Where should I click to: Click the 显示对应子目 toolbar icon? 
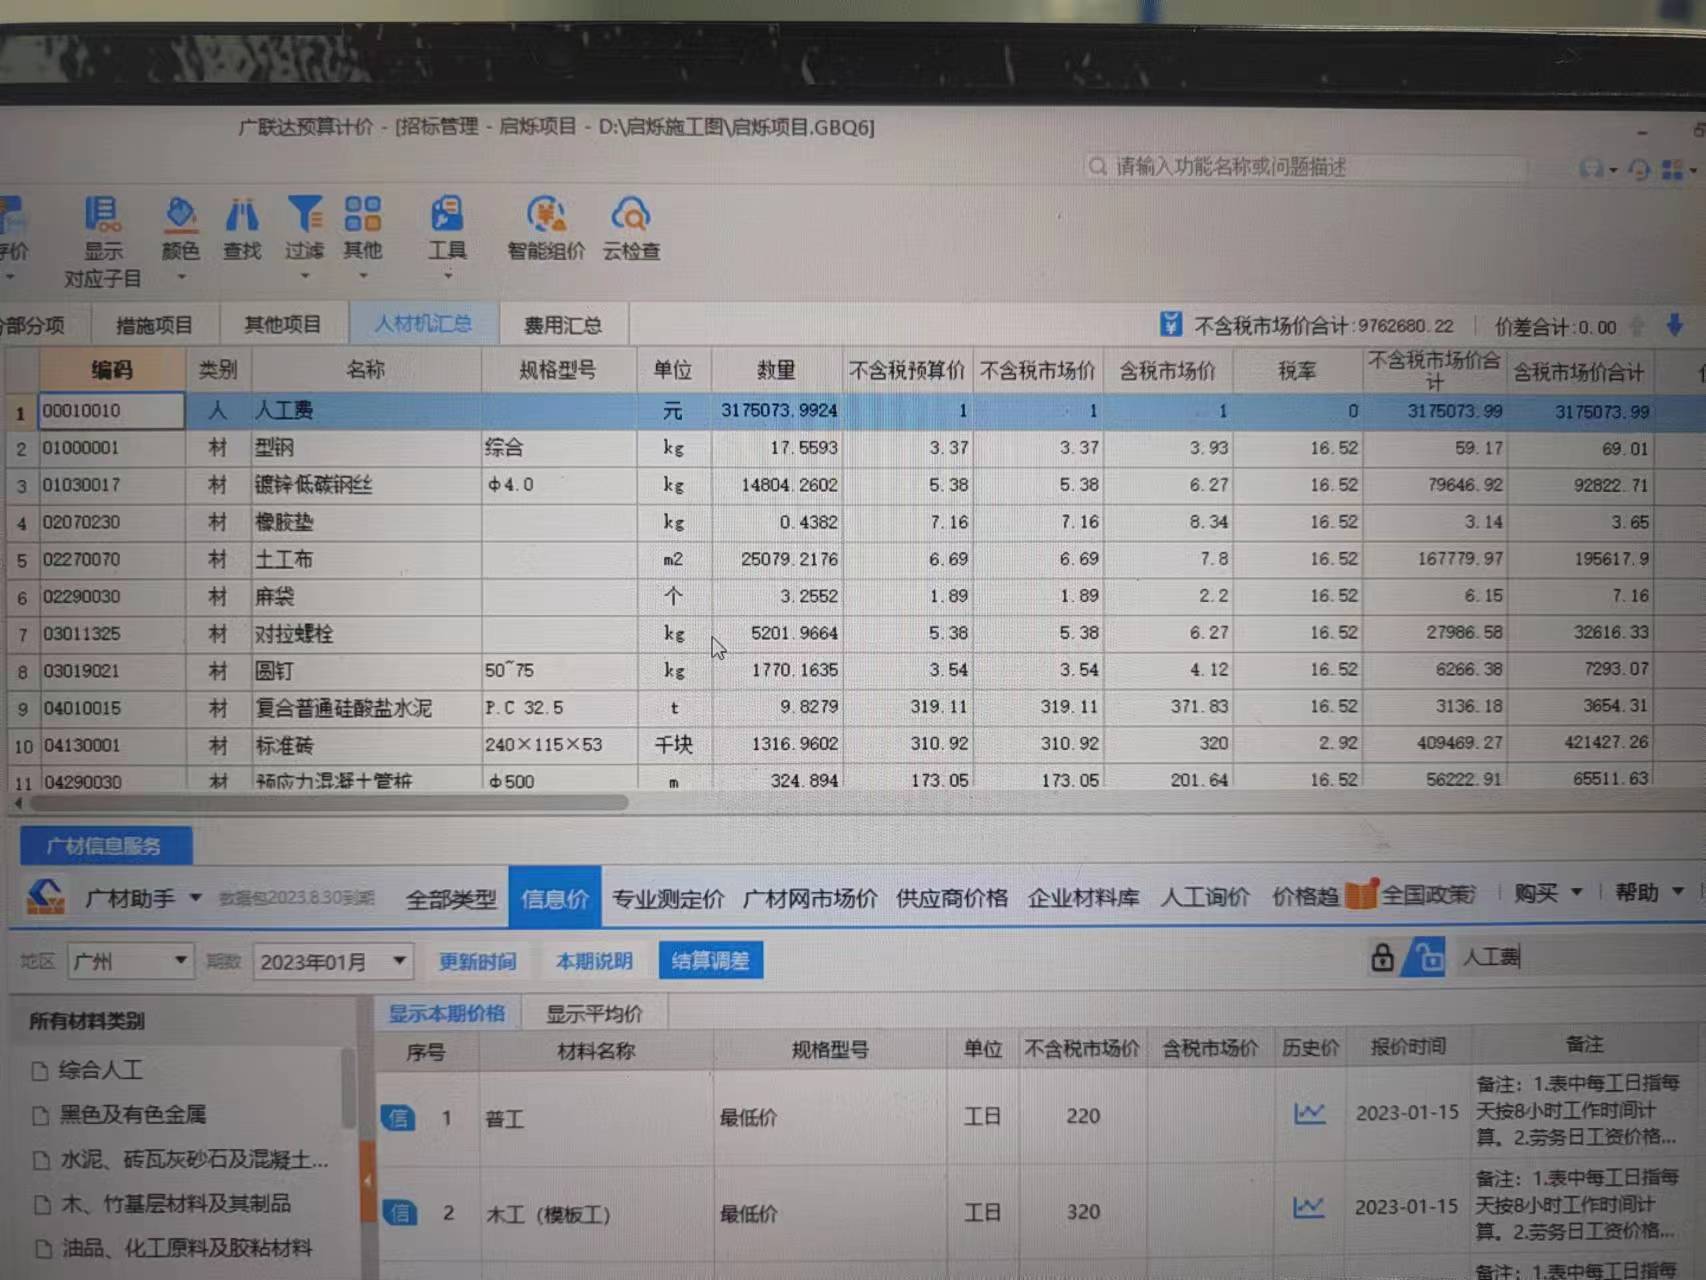(x=102, y=214)
